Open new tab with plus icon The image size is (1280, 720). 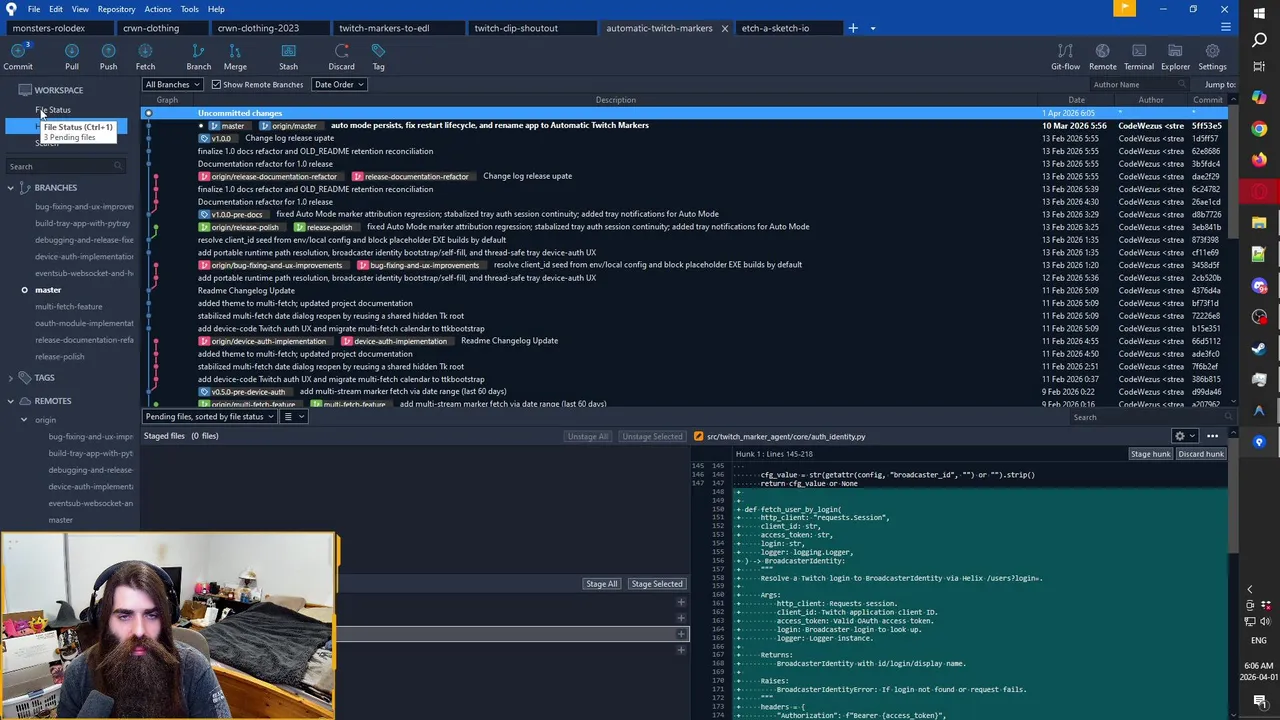pos(853,28)
